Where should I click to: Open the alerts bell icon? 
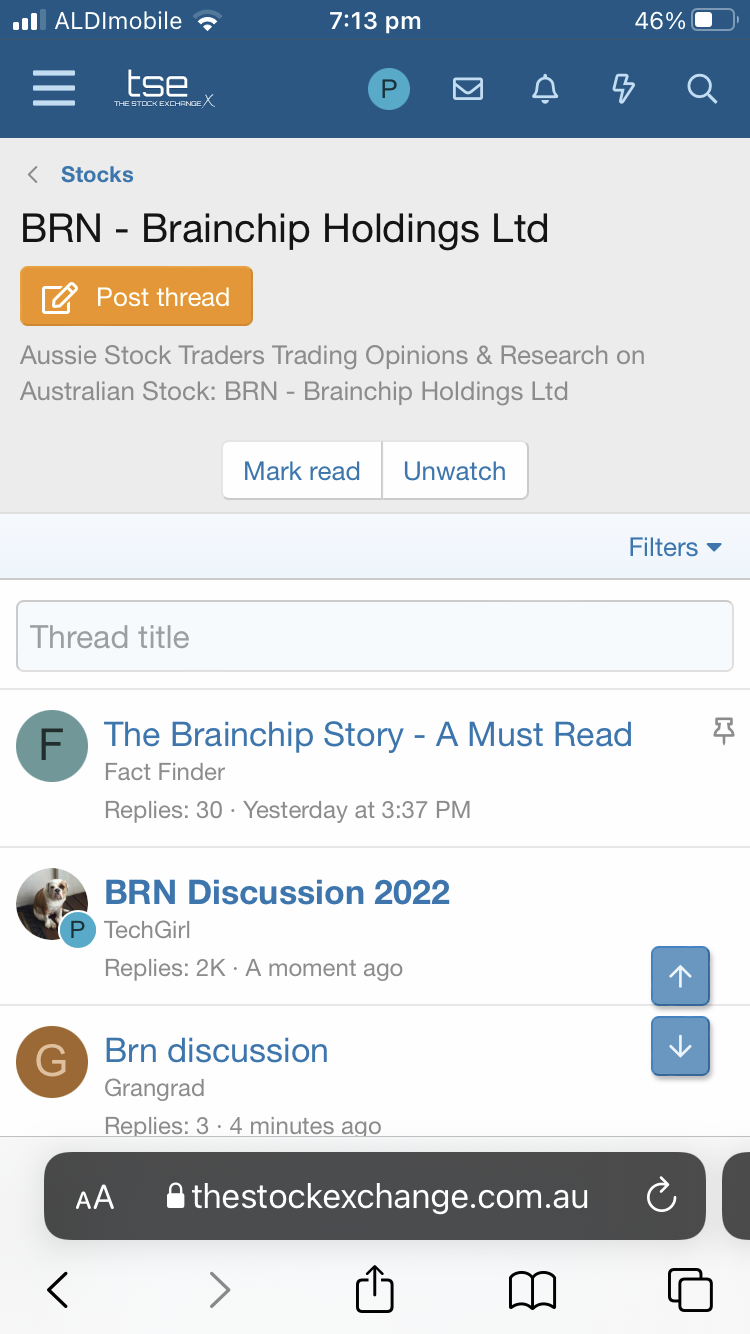pyautogui.click(x=545, y=90)
